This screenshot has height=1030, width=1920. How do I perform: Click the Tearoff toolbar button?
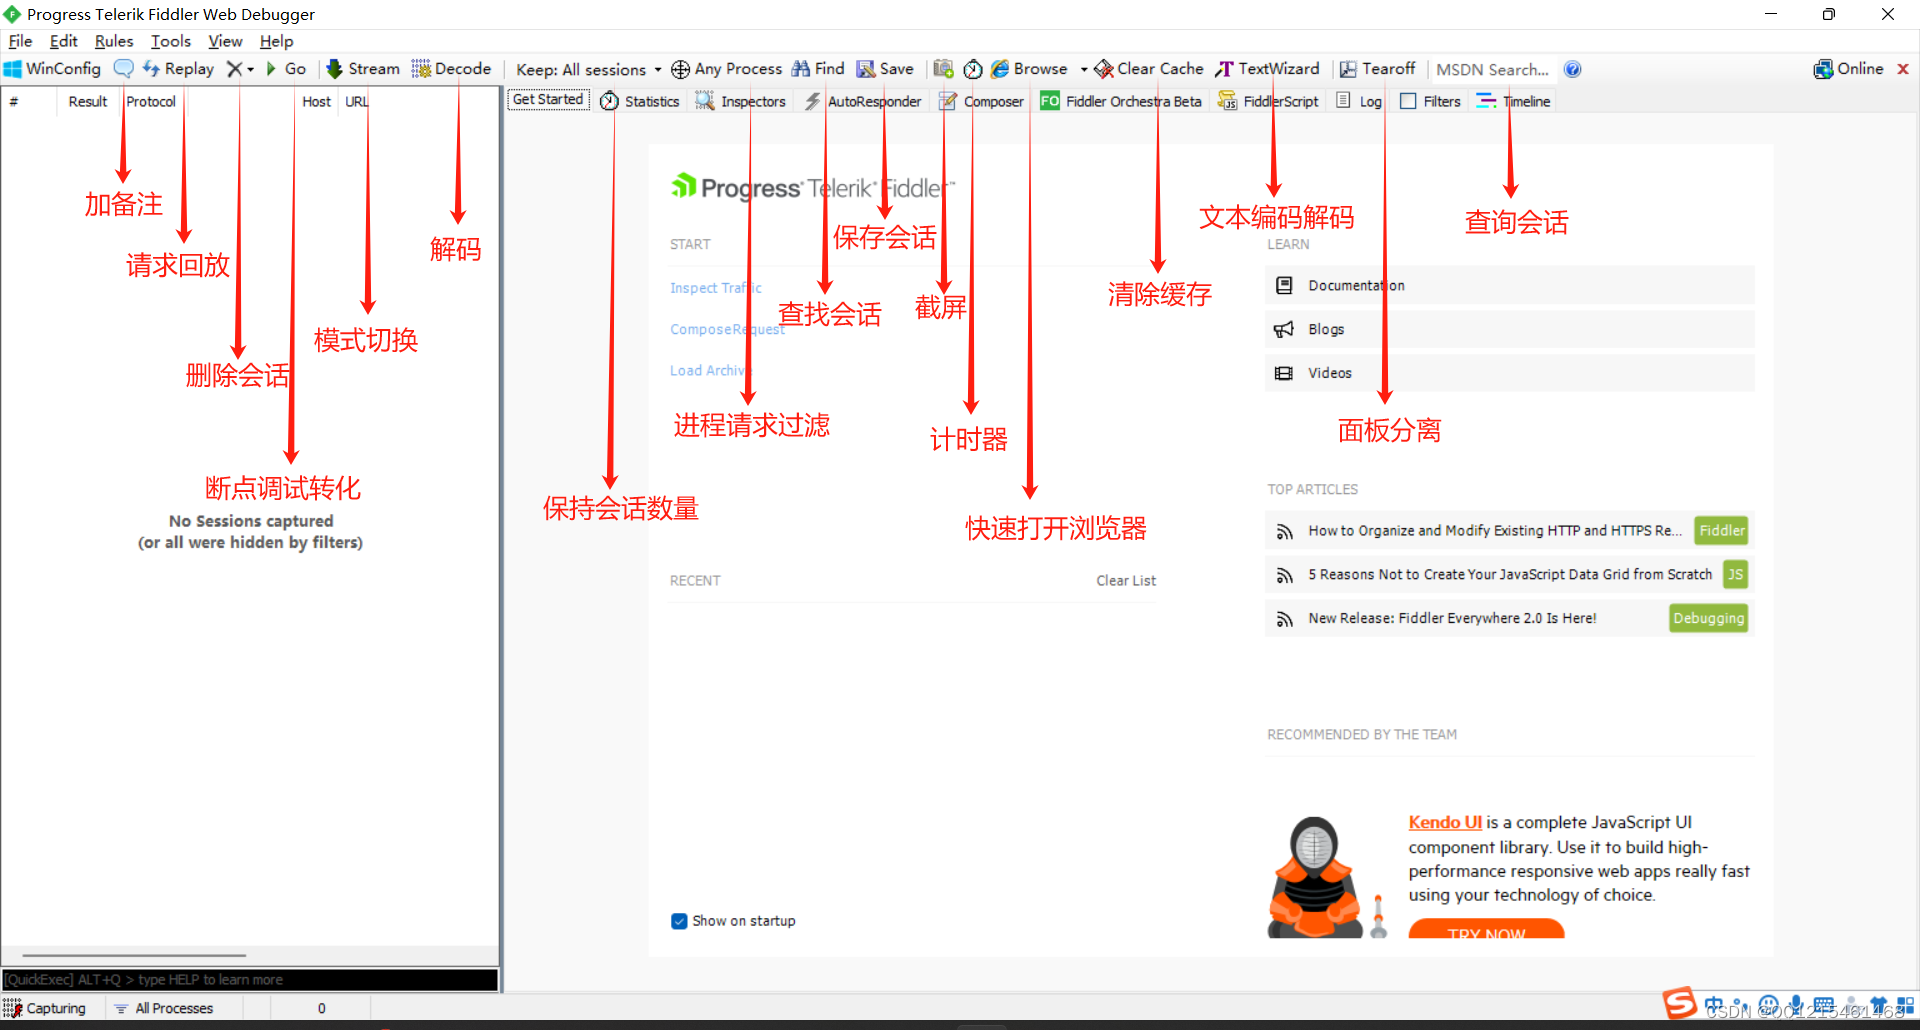1377,69
